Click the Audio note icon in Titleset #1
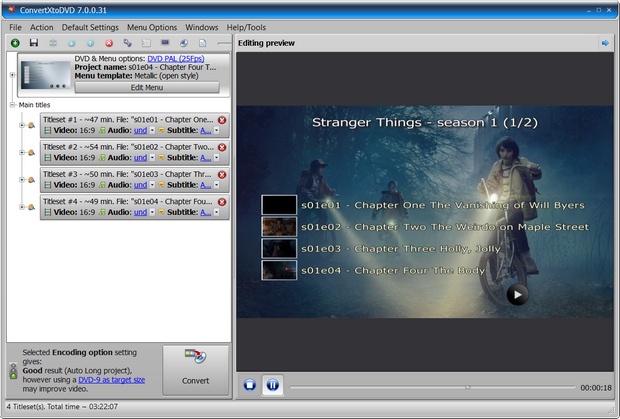 (x=102, y=130)
